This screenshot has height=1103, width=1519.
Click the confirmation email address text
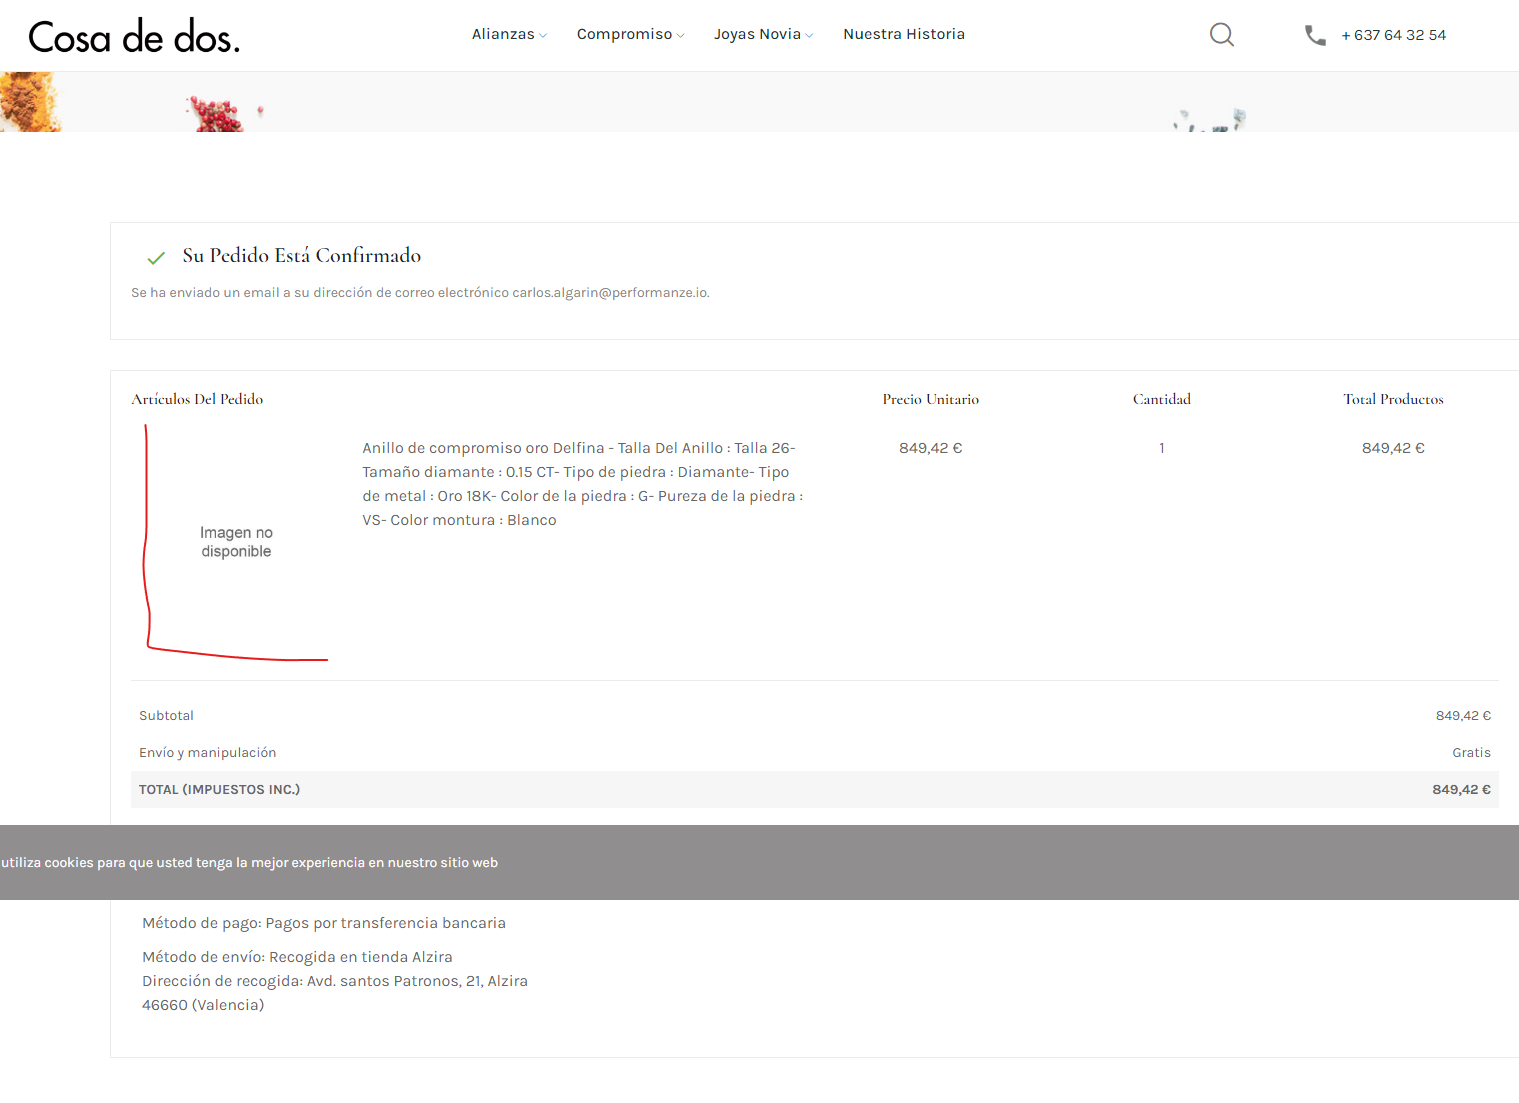pos(610,293)
